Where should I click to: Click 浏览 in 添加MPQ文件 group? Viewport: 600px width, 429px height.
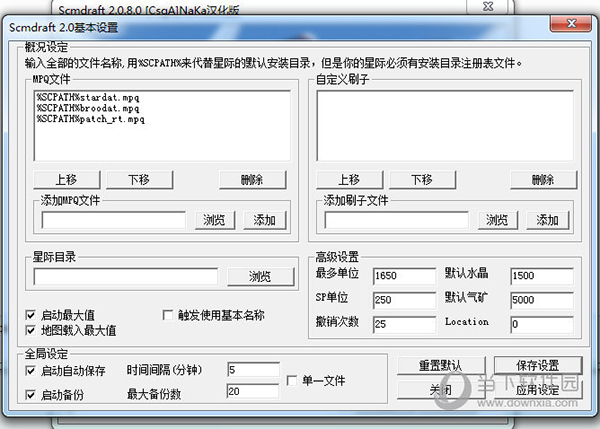[215, 220]
